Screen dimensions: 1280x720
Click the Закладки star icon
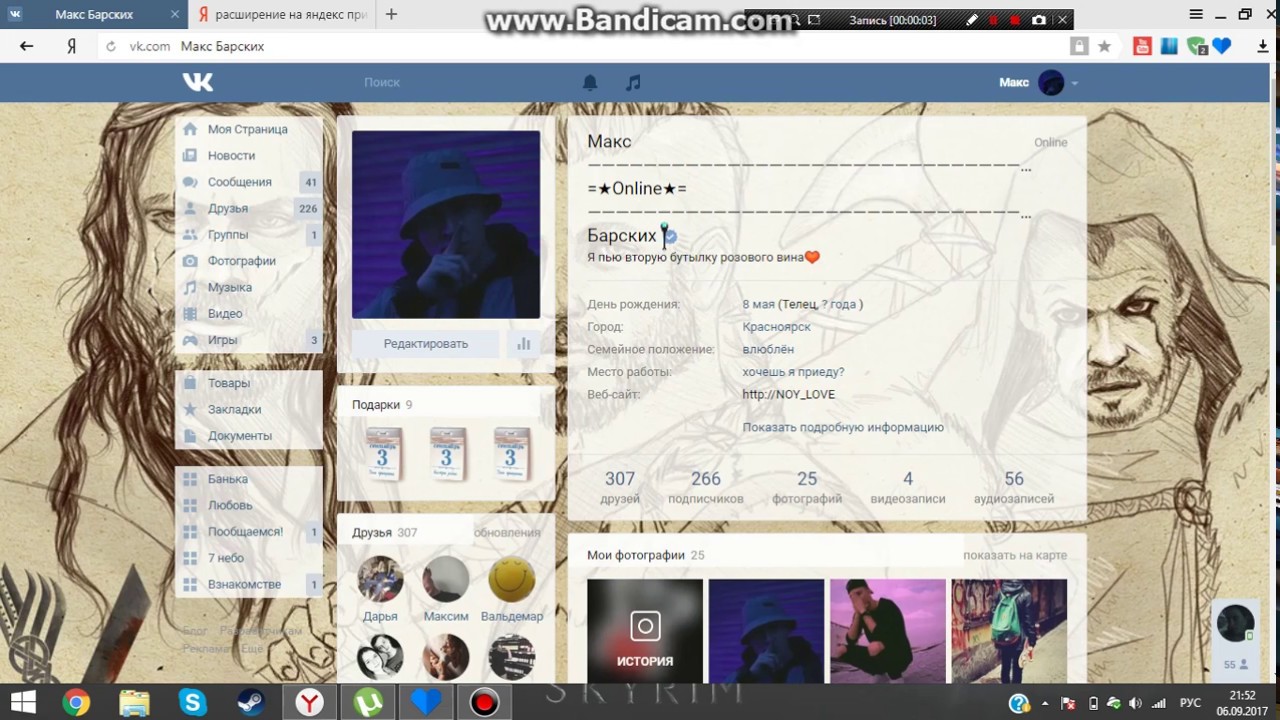click(190, 409)
